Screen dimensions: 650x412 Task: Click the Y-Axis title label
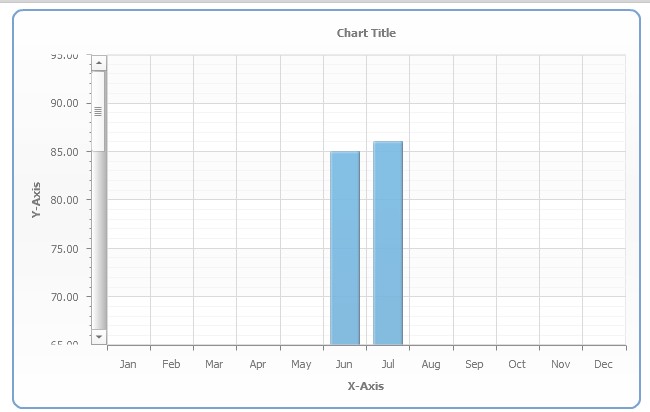37,200
